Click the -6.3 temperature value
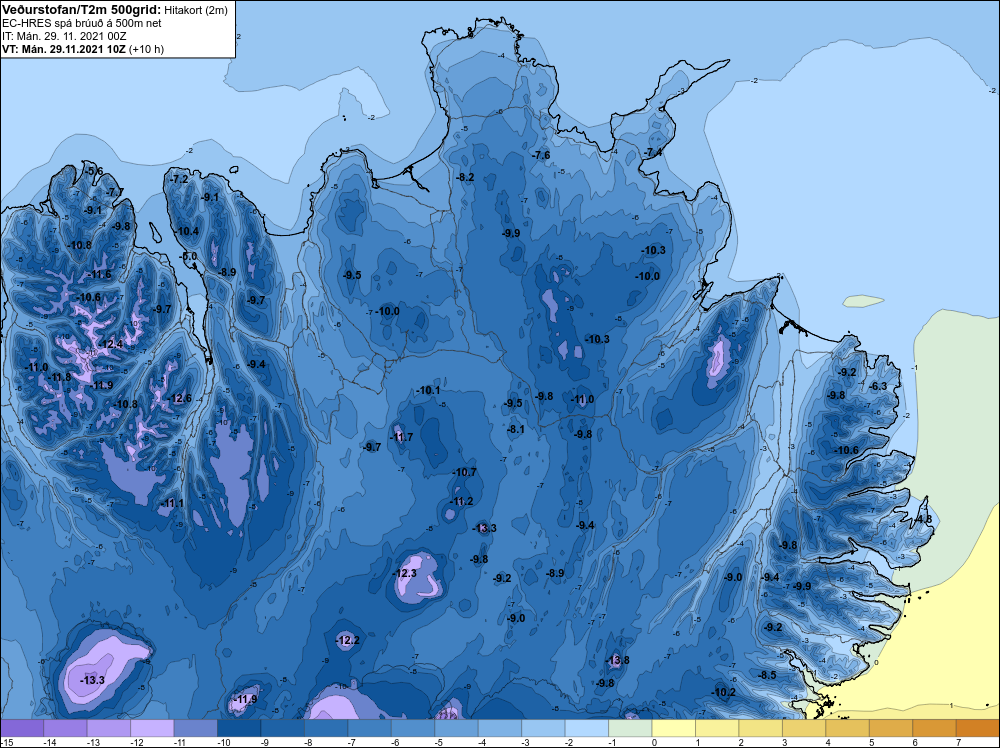 878,386
